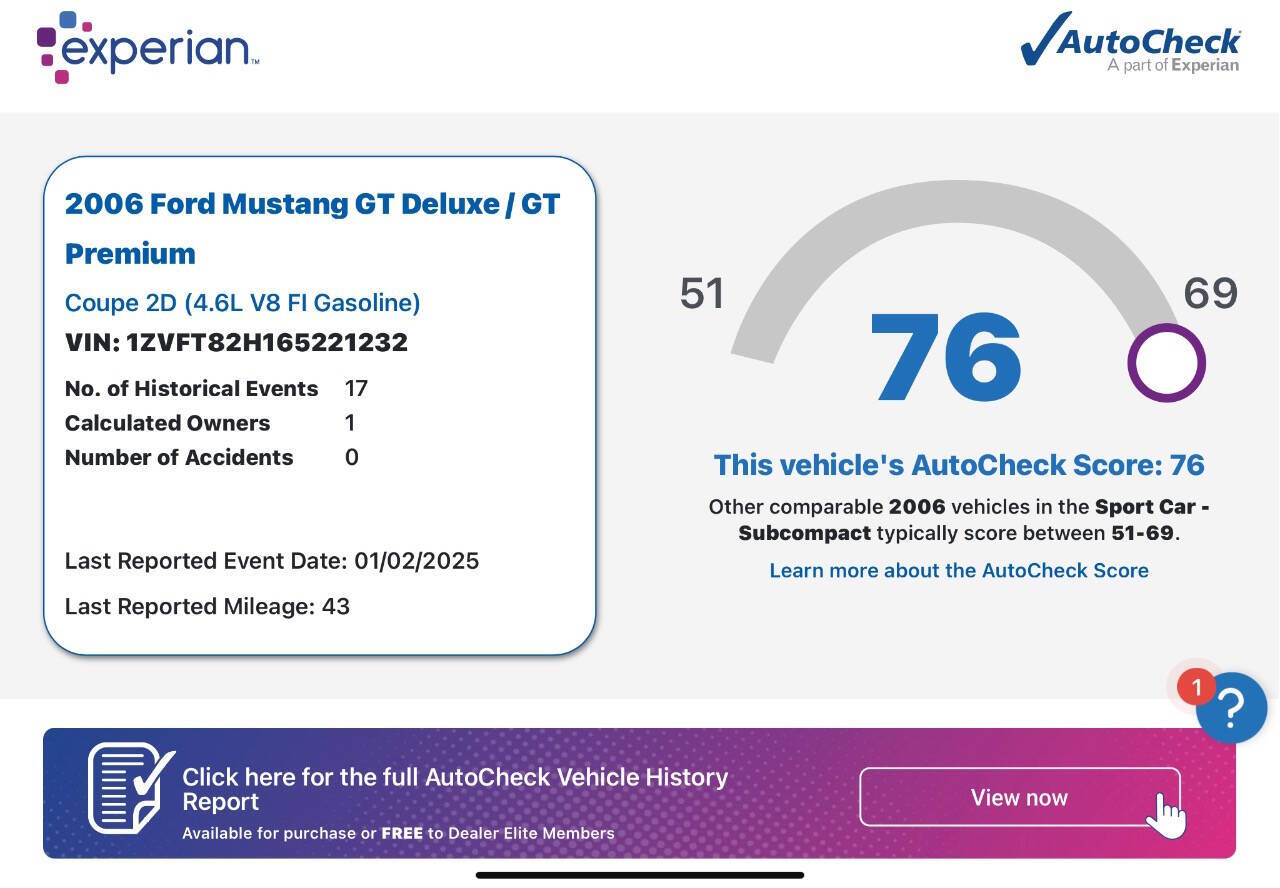Click the Number of Accidents label
1280x888 pixels.
click(179, 457)
